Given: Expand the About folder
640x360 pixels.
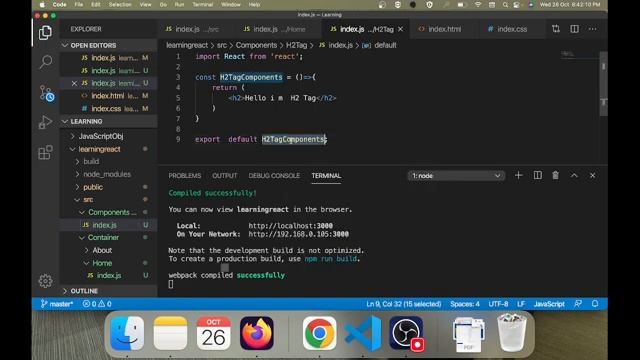Looking at the screenshot, I should [102, 250].
